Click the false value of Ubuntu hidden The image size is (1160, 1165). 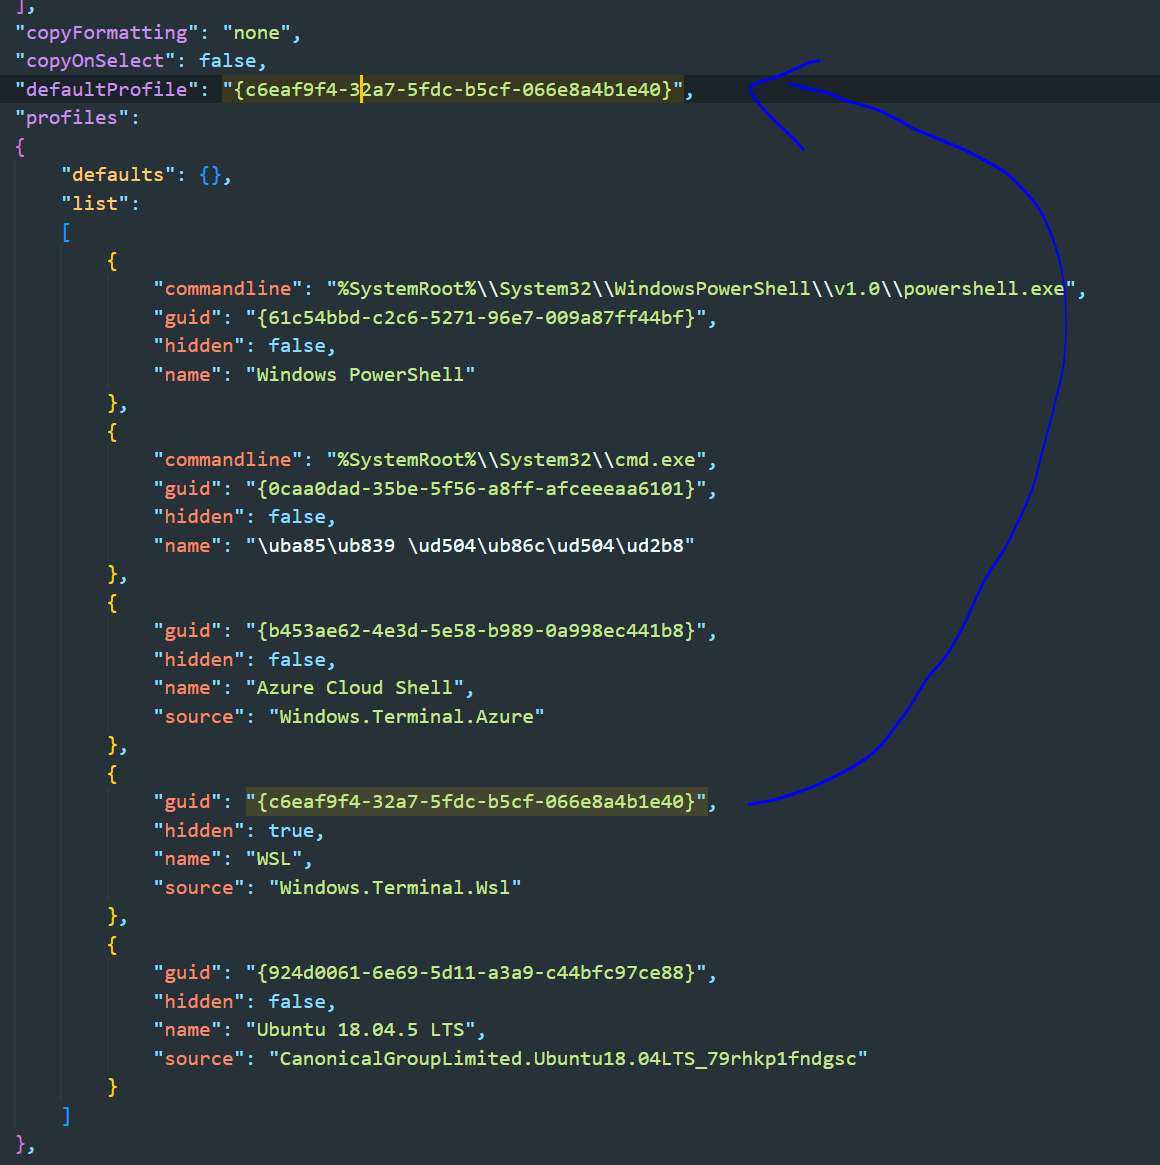(x=297, y=1002)
